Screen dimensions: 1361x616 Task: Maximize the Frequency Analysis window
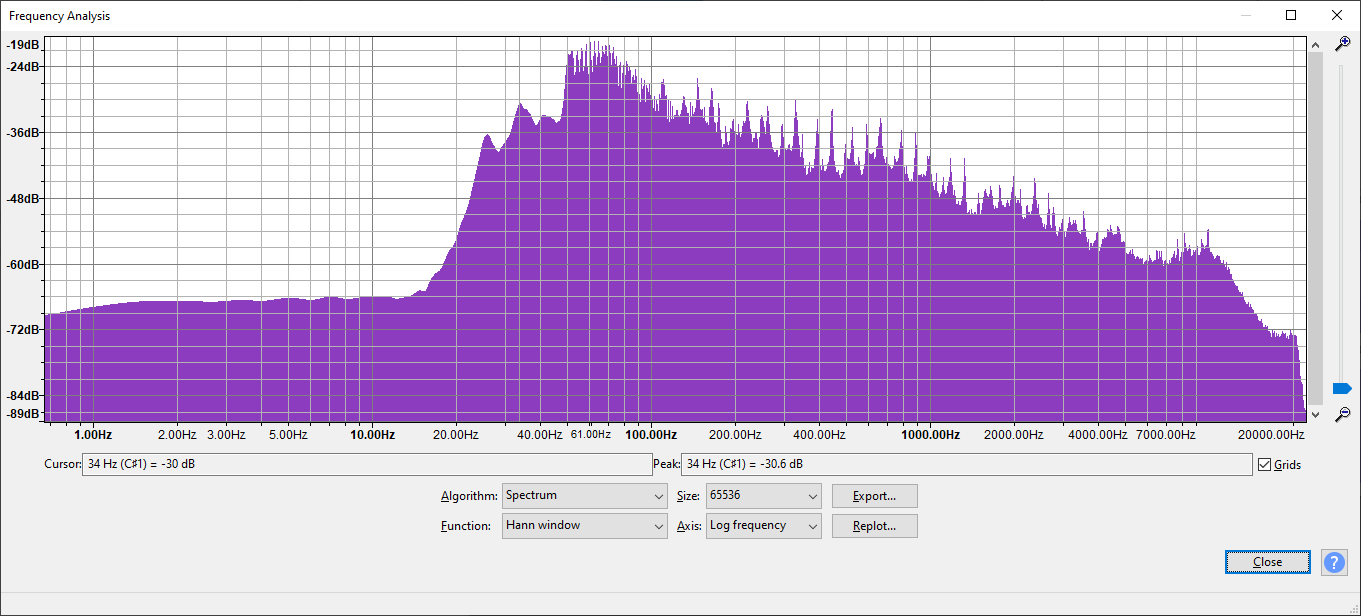pos(1291,15)
